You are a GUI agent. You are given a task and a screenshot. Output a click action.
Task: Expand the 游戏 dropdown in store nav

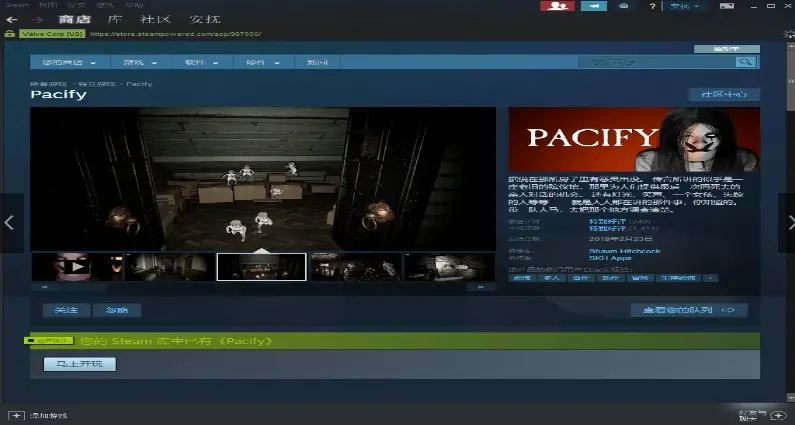click(140, 62)
